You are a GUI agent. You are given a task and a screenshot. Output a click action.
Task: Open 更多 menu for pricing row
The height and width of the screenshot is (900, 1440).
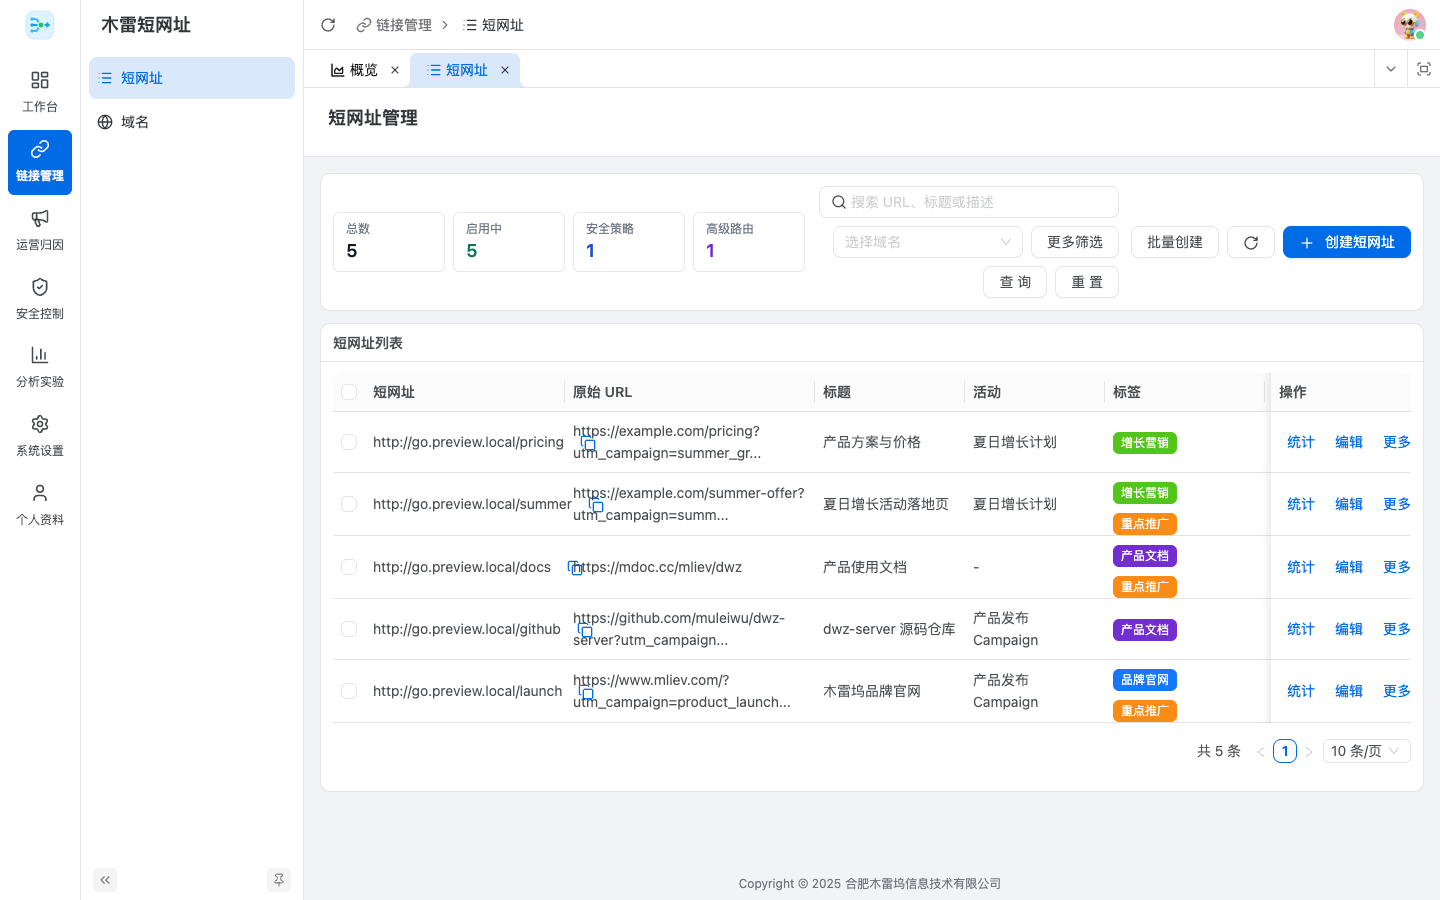tap(1397, 442)
